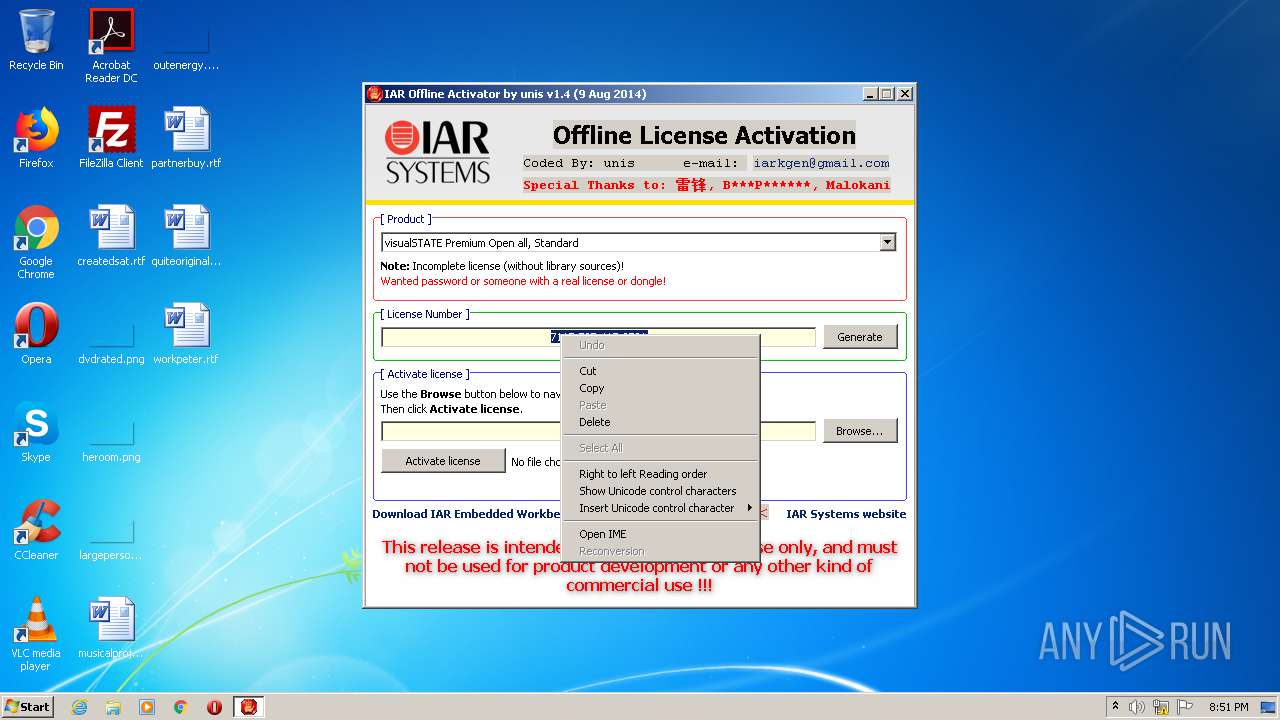Screen dimensions: 1280x720
Task: Choose Delete from context menu
Action: [x=660, y=422]
